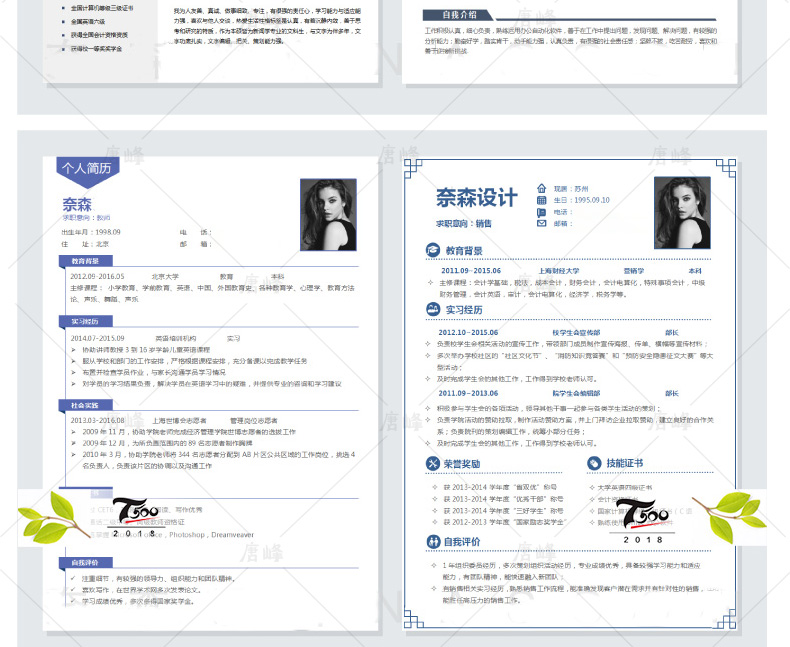Screen dimensions: 790x647
Task: Select 上海世博会志愿者 text
Action: (179, 420)
